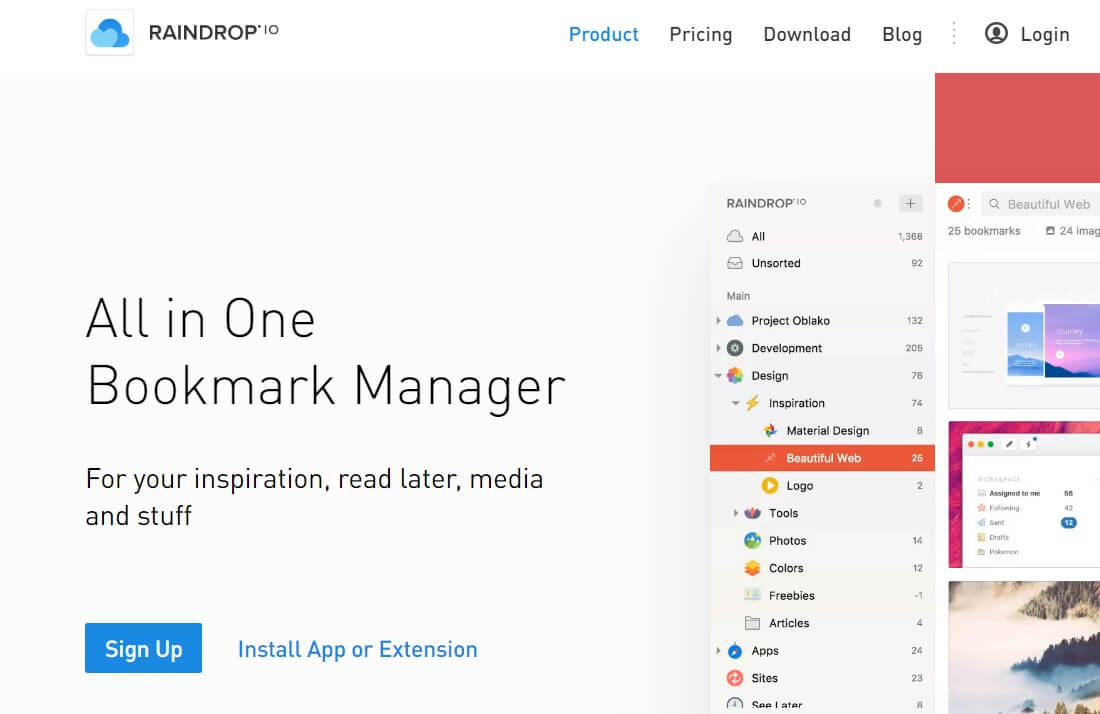The image size is (1100, 714).
Task: Click the Logo play-circle icon
Action: pyautogui.click(x=770, y=485)
